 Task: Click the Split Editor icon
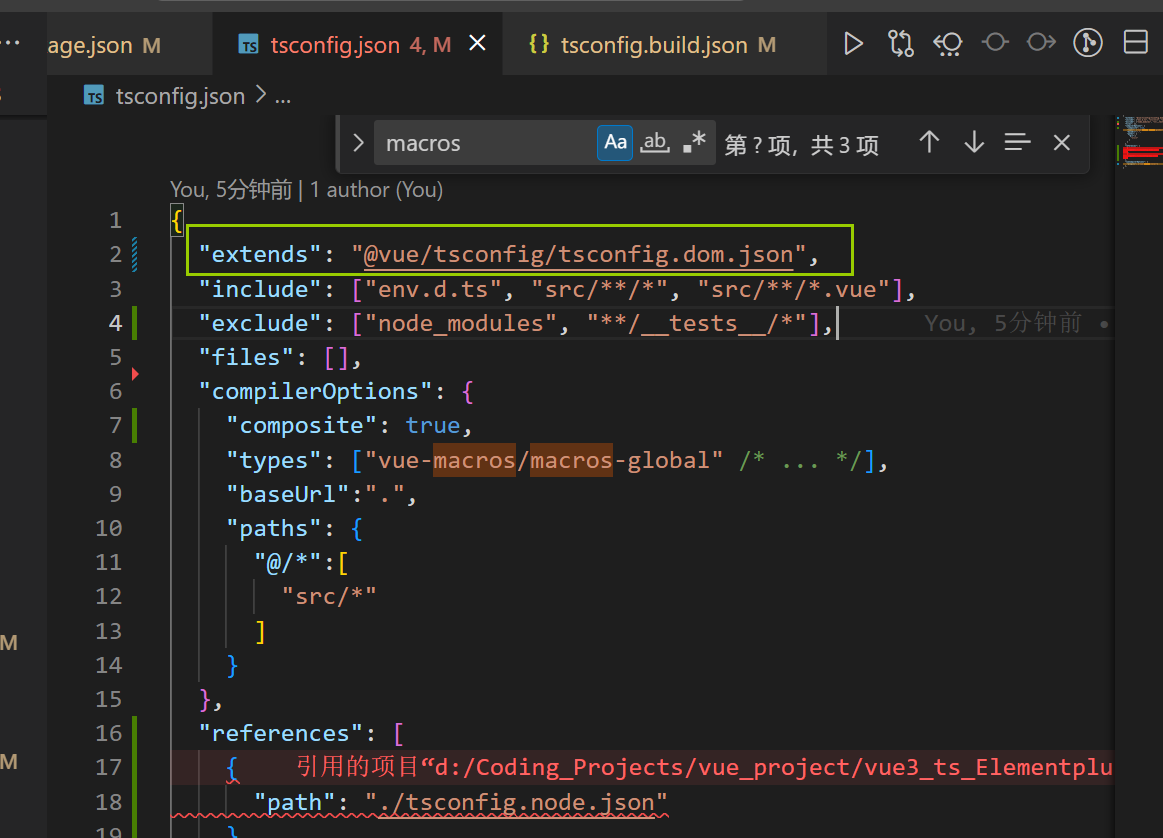1134,43
